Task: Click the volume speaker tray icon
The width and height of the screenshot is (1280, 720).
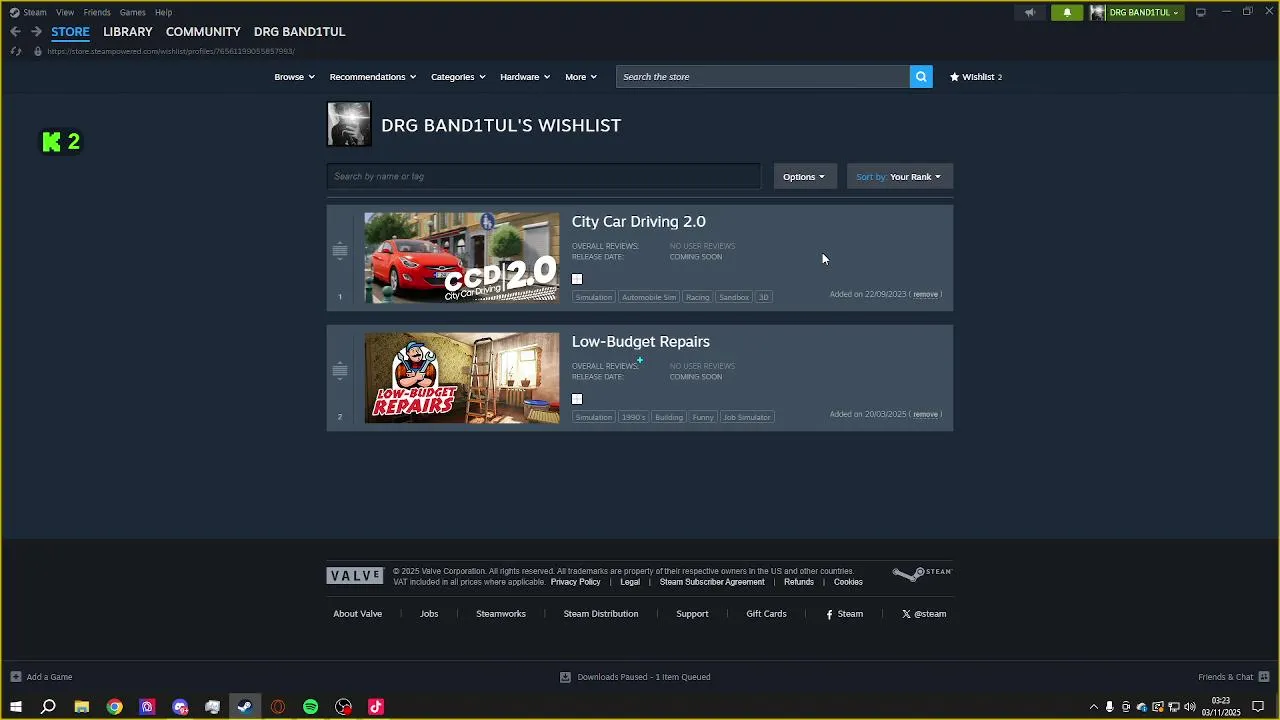Action: [x=1190, y=707]
